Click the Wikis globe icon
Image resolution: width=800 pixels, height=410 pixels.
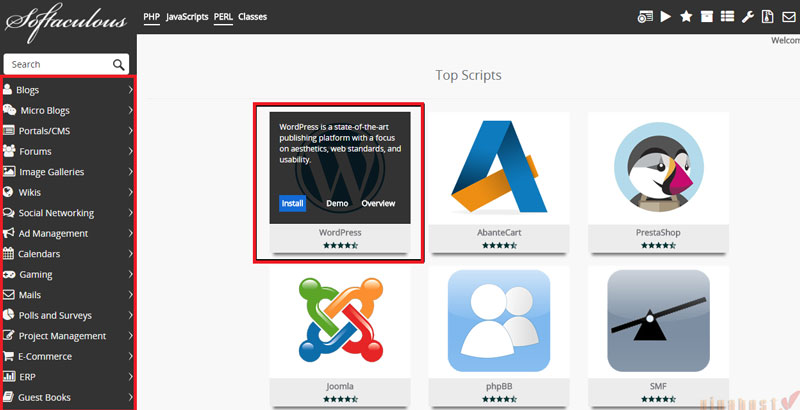tap(8, 192)
